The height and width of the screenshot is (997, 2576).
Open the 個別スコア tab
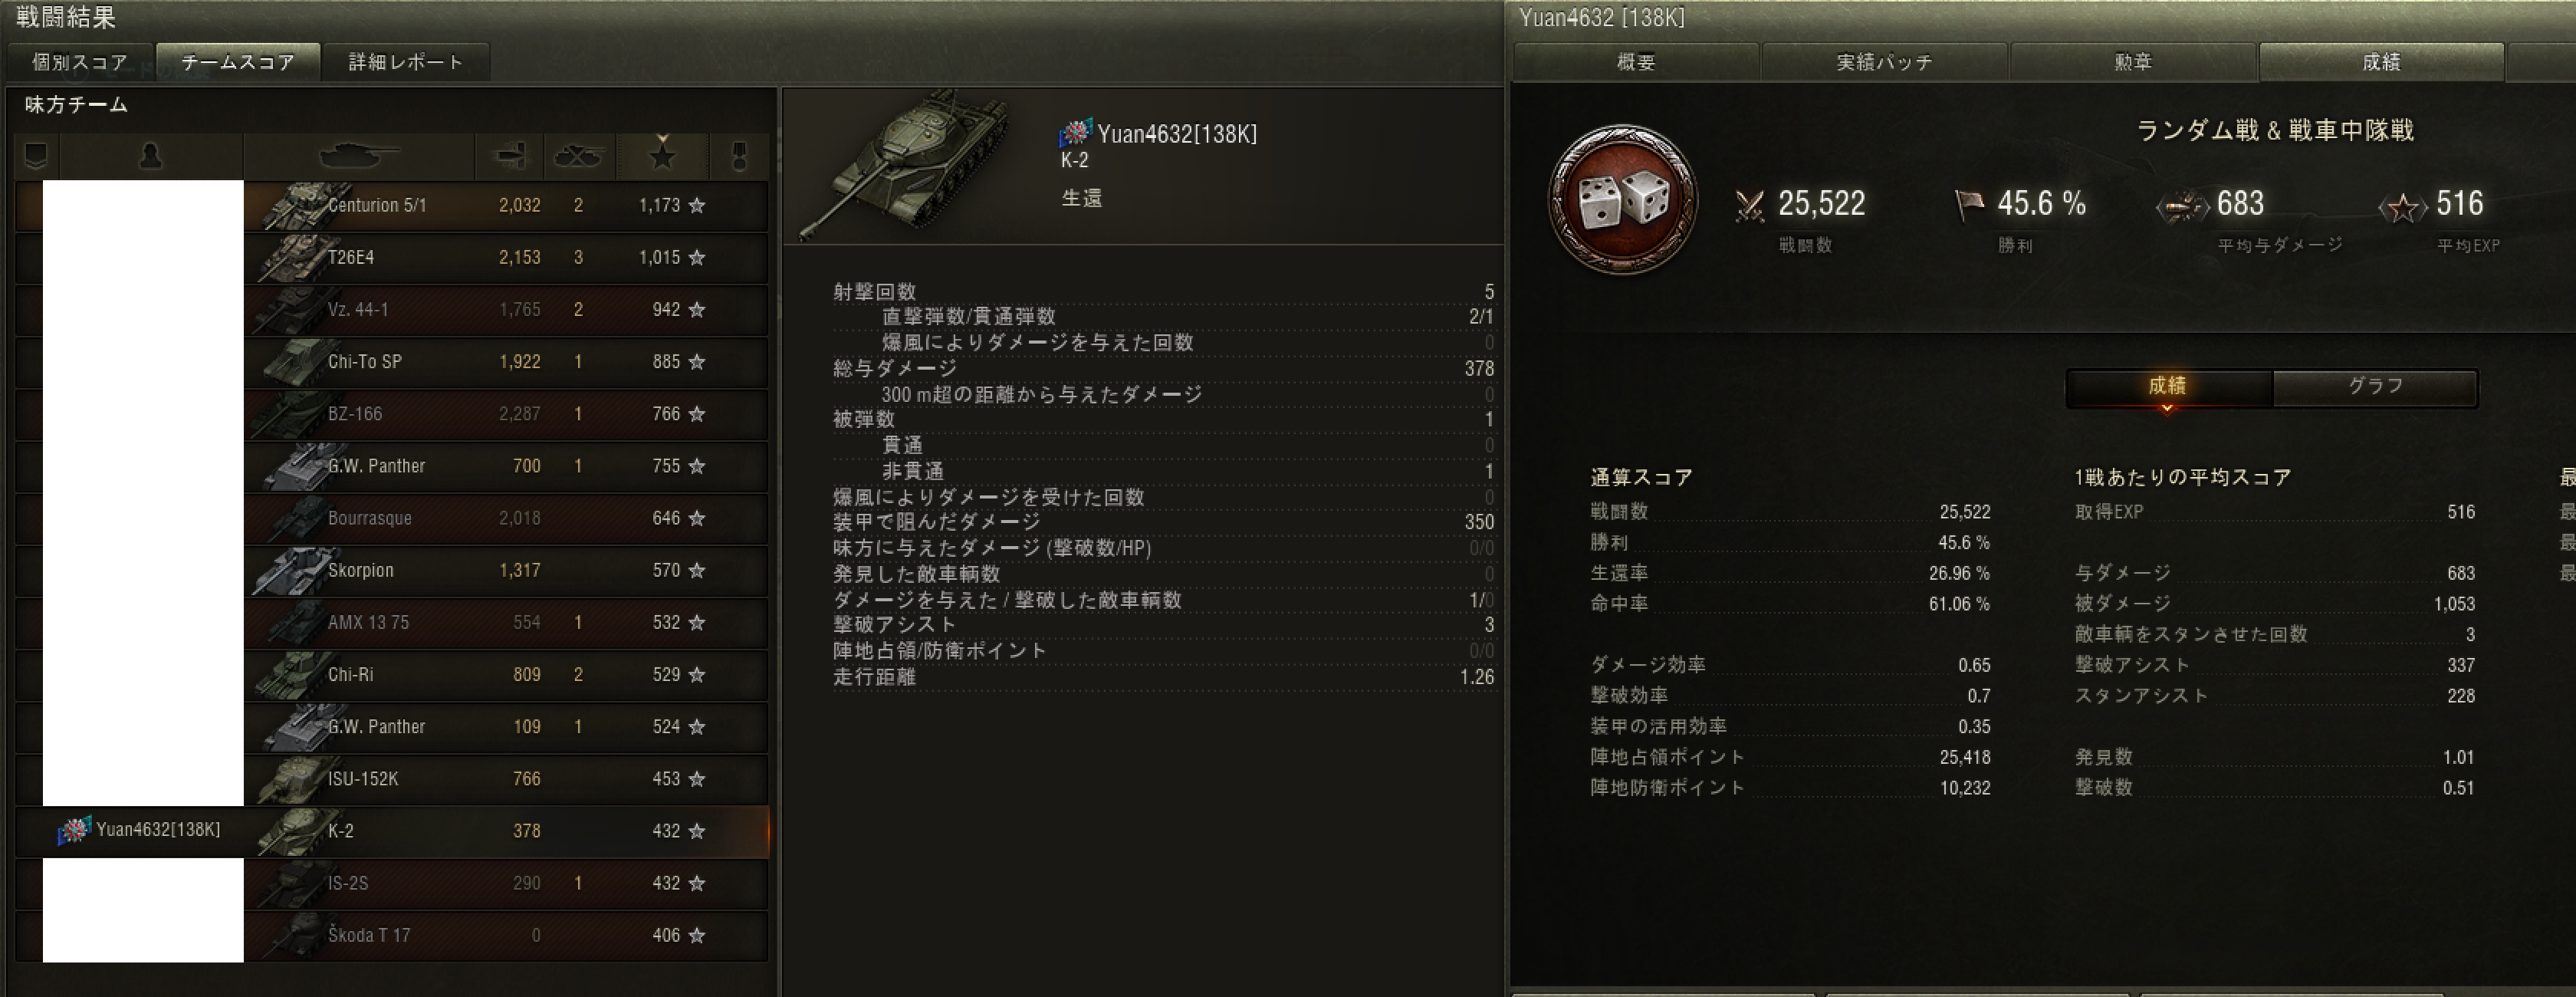point(80,62)
